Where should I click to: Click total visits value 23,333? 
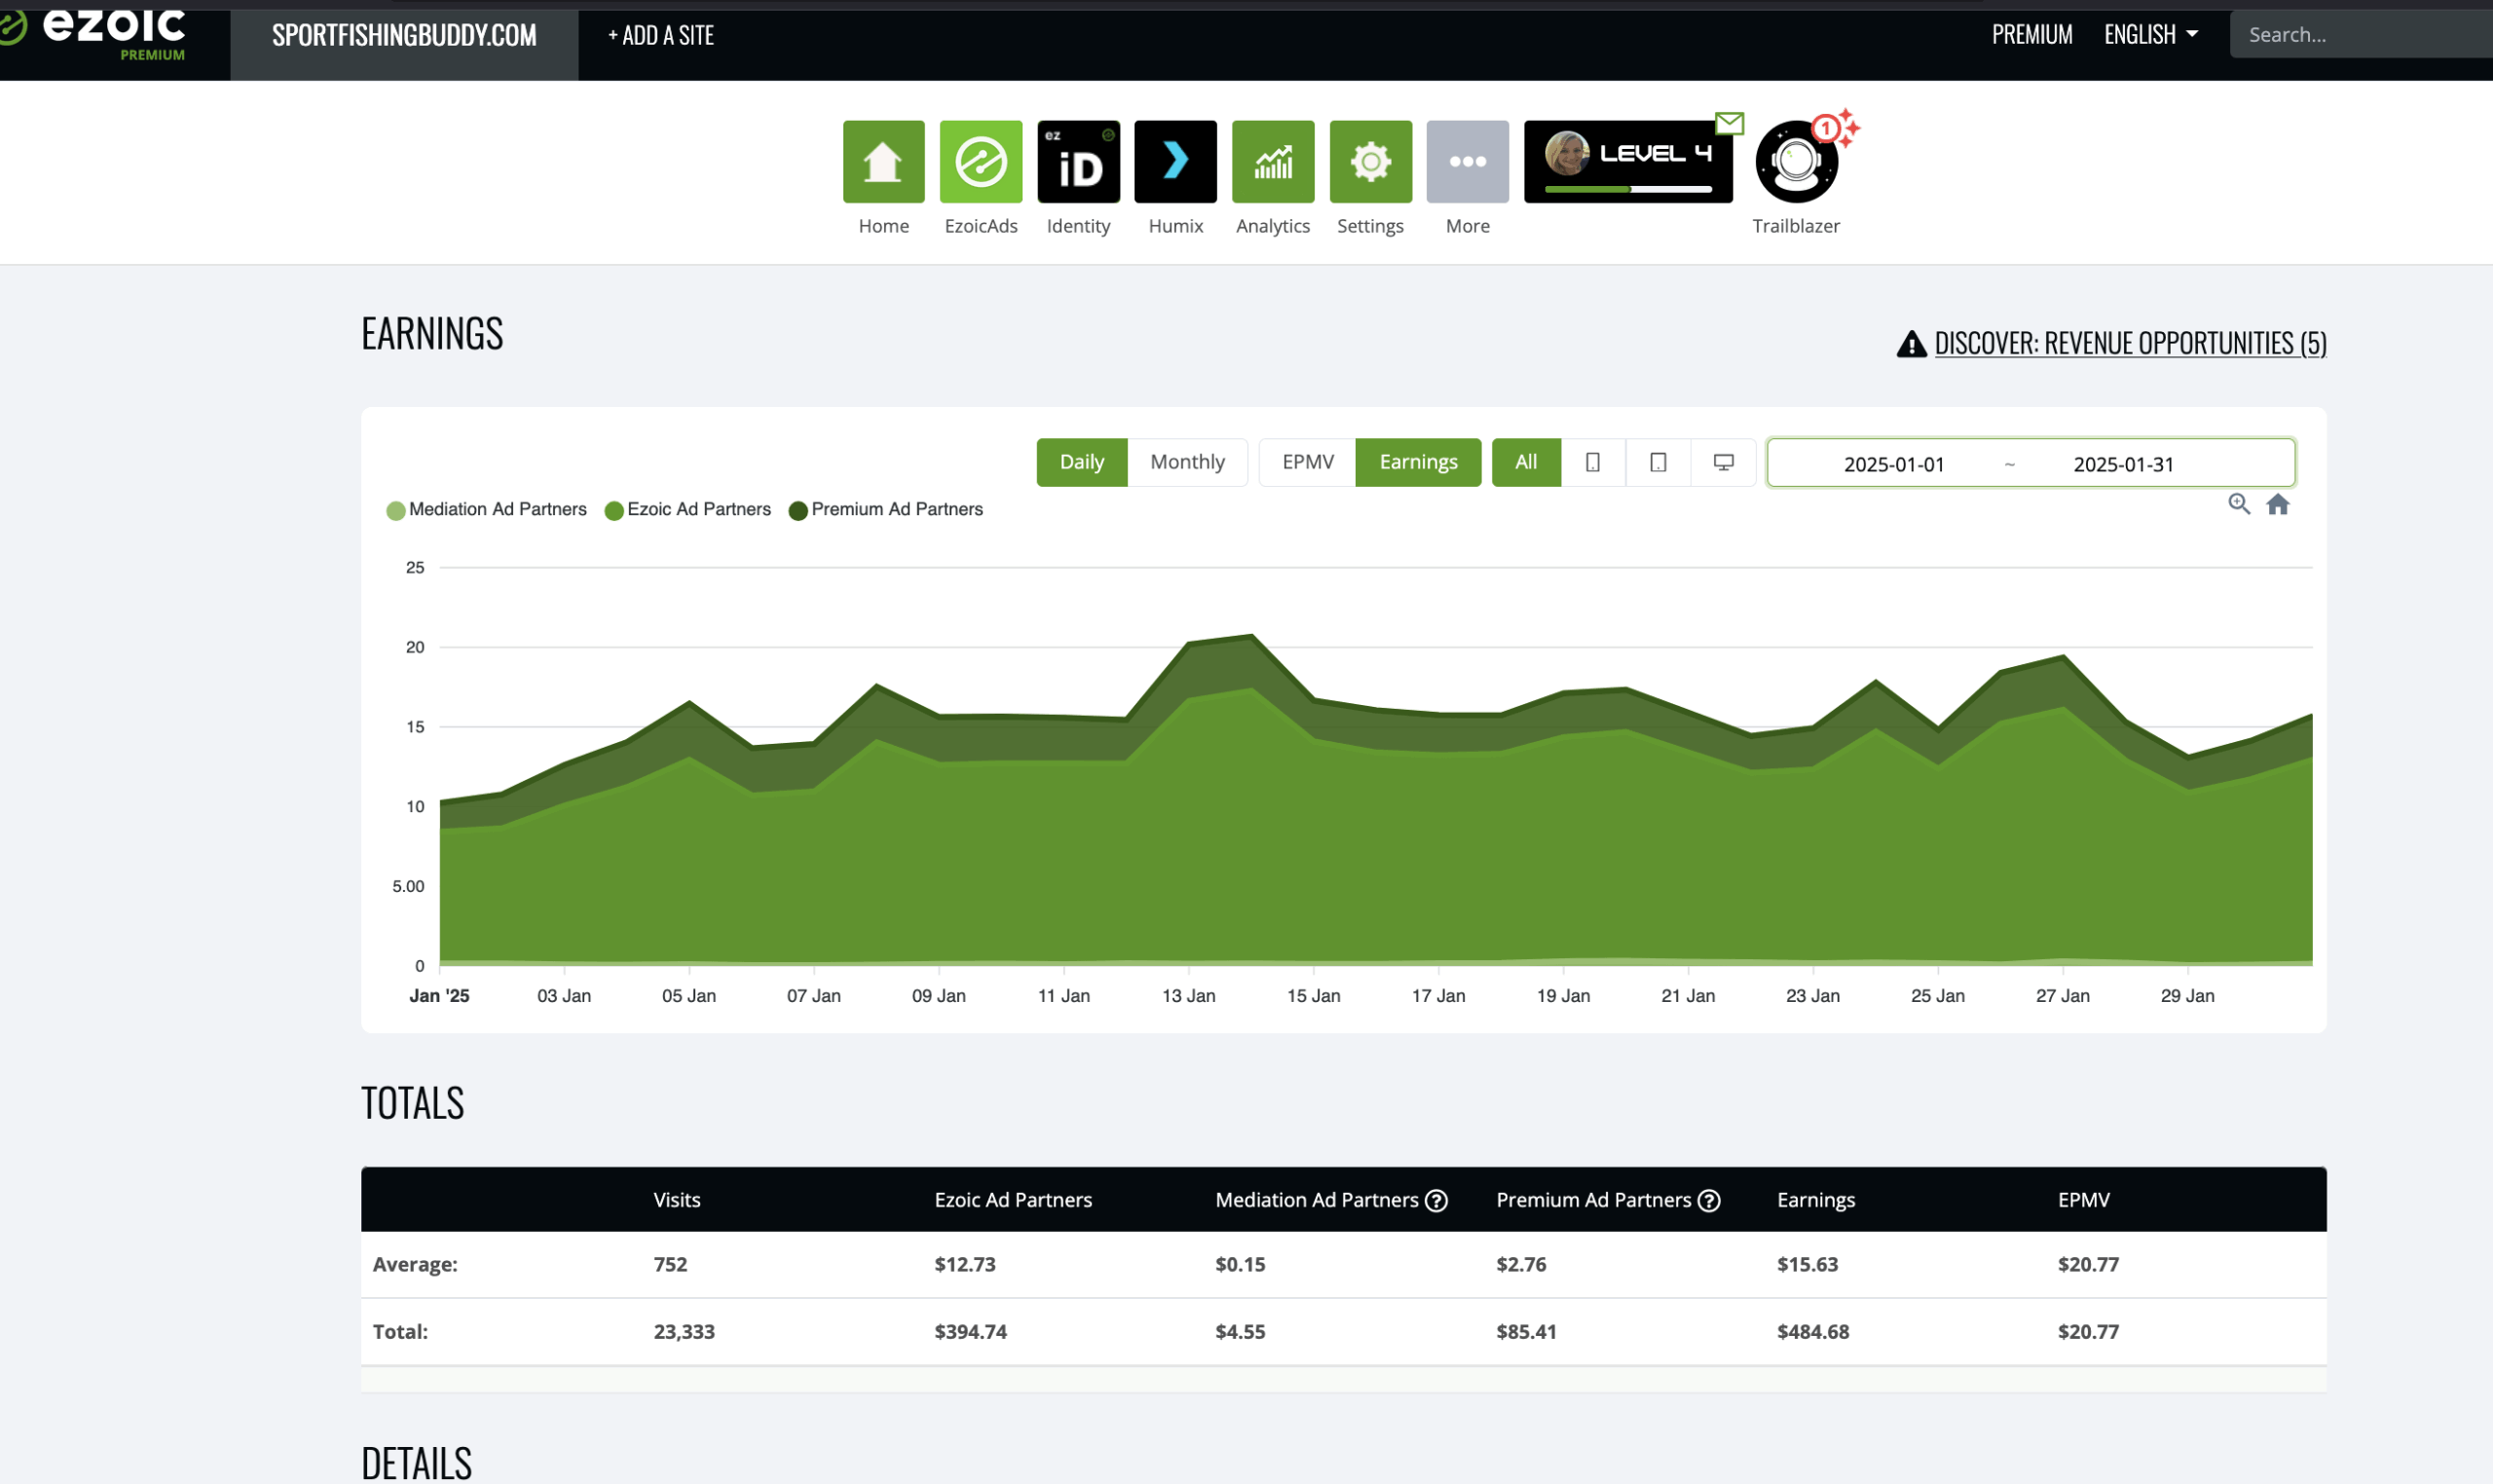(x=684, y=1332)
